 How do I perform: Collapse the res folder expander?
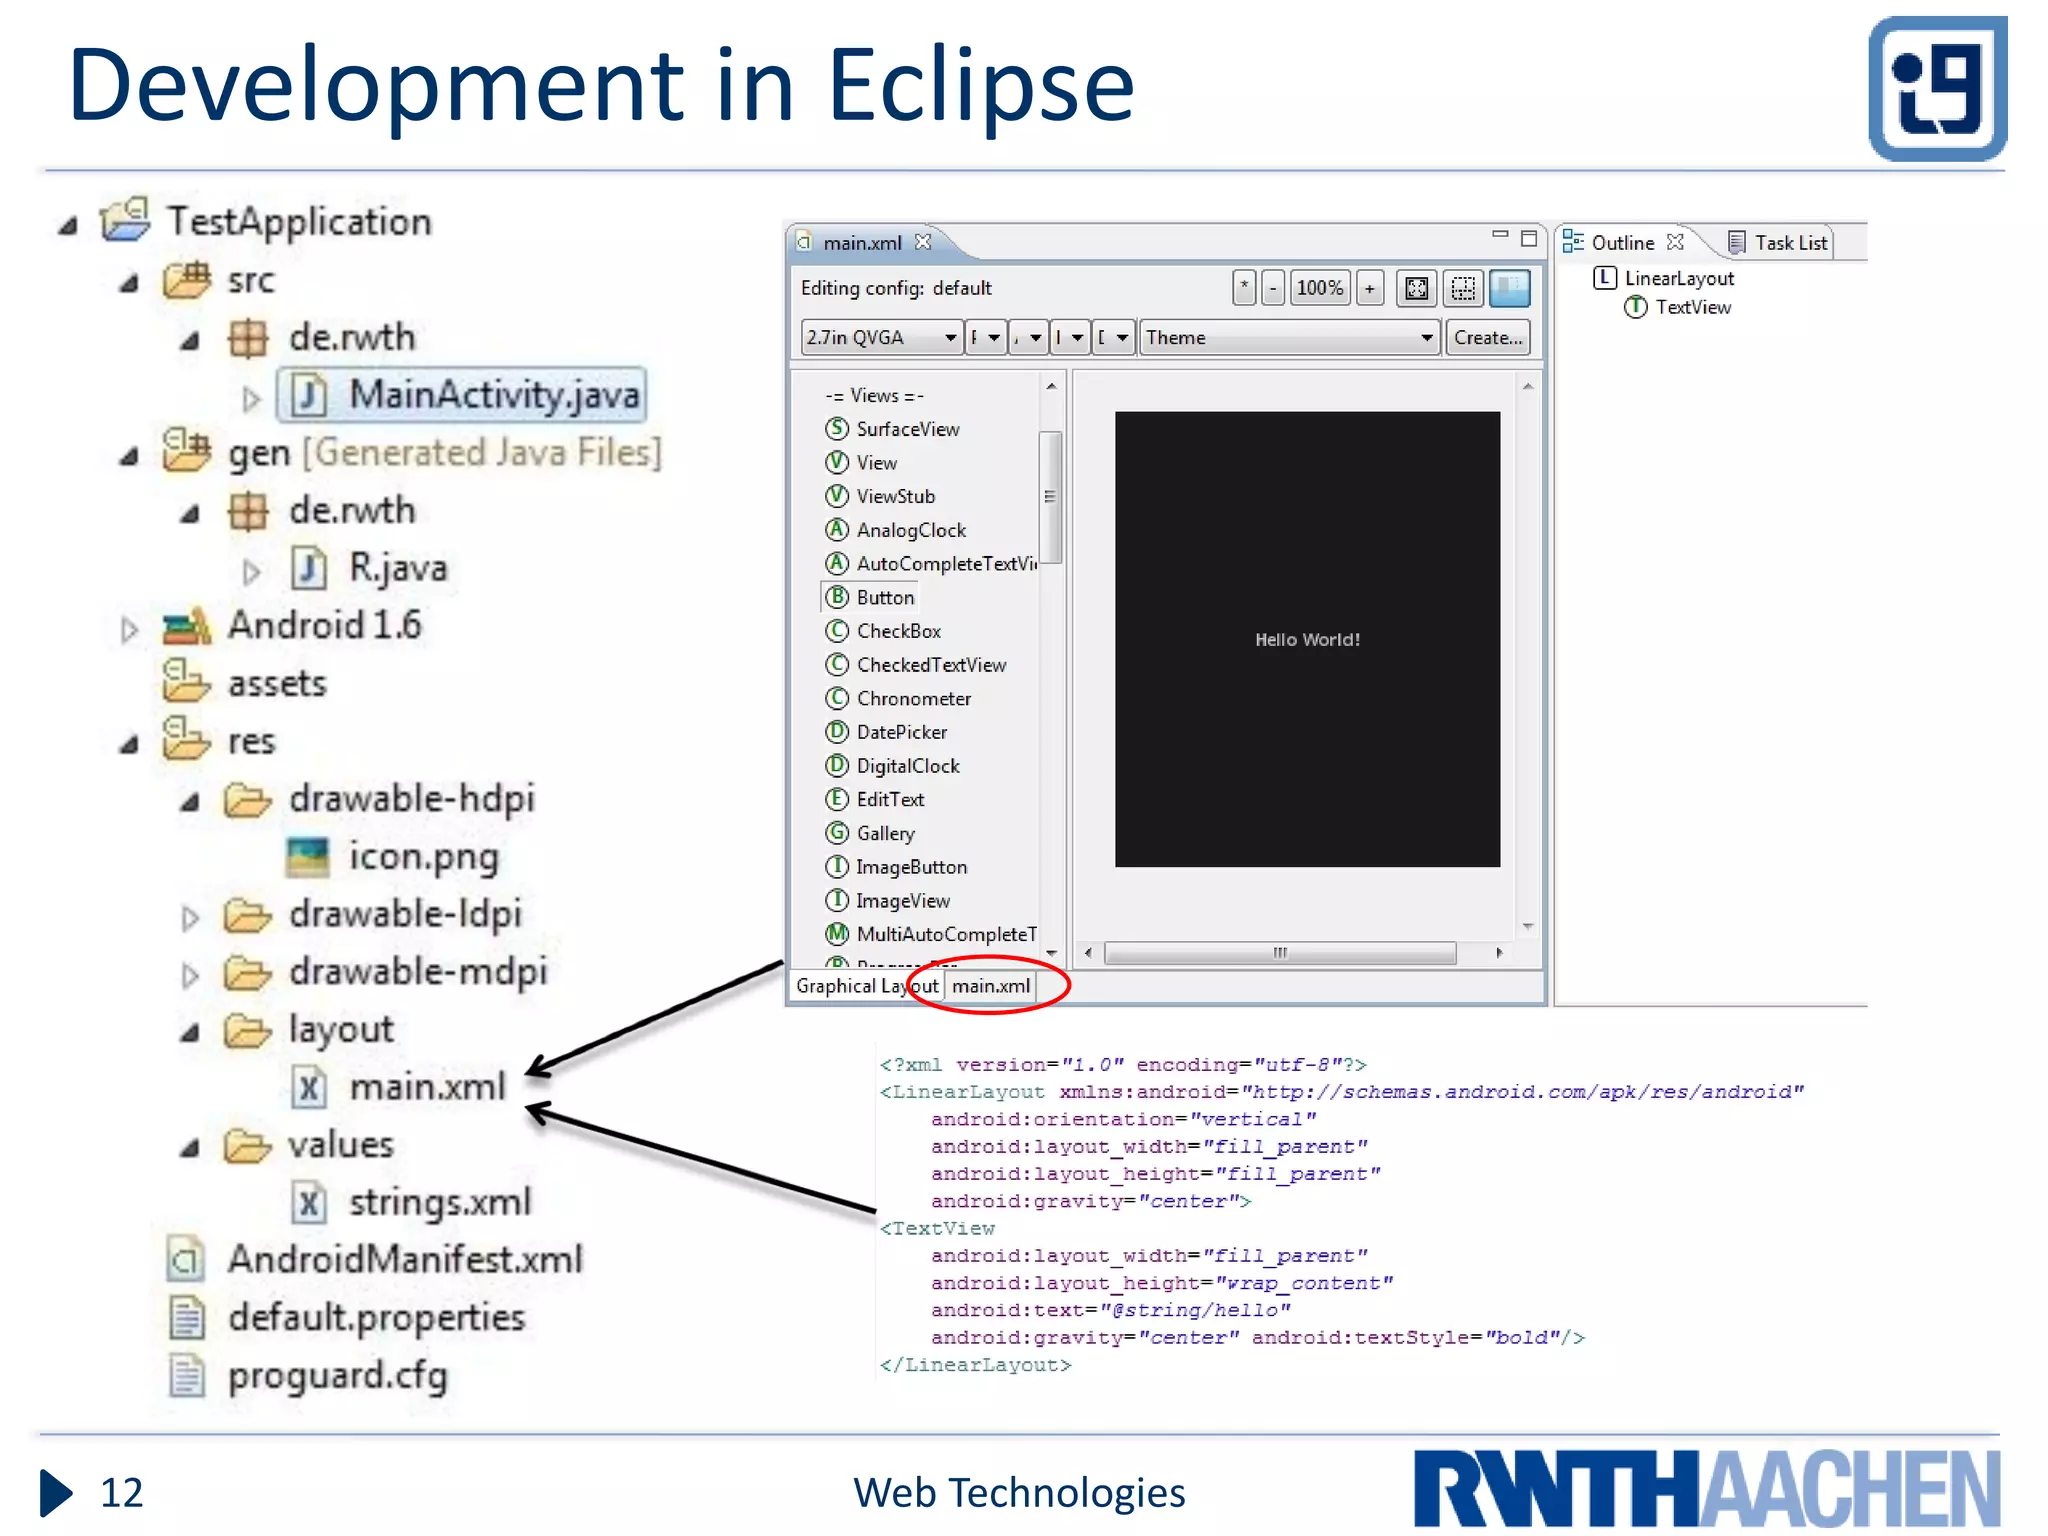click(129, 745)
